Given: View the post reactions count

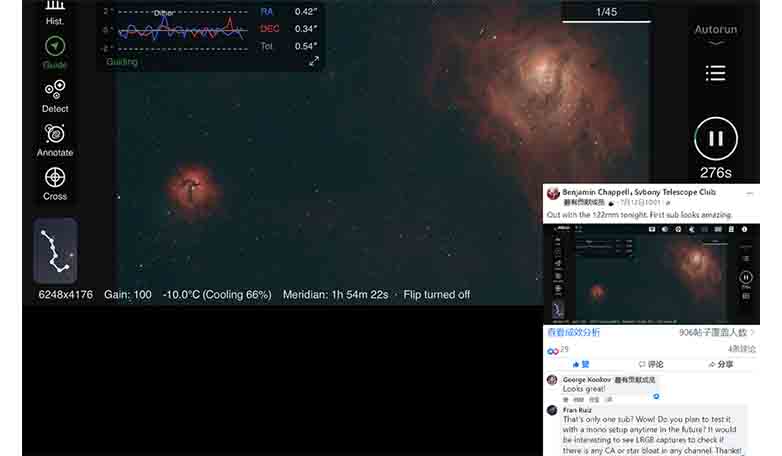Looking at the screenshot, I should [x=558, y=350].
